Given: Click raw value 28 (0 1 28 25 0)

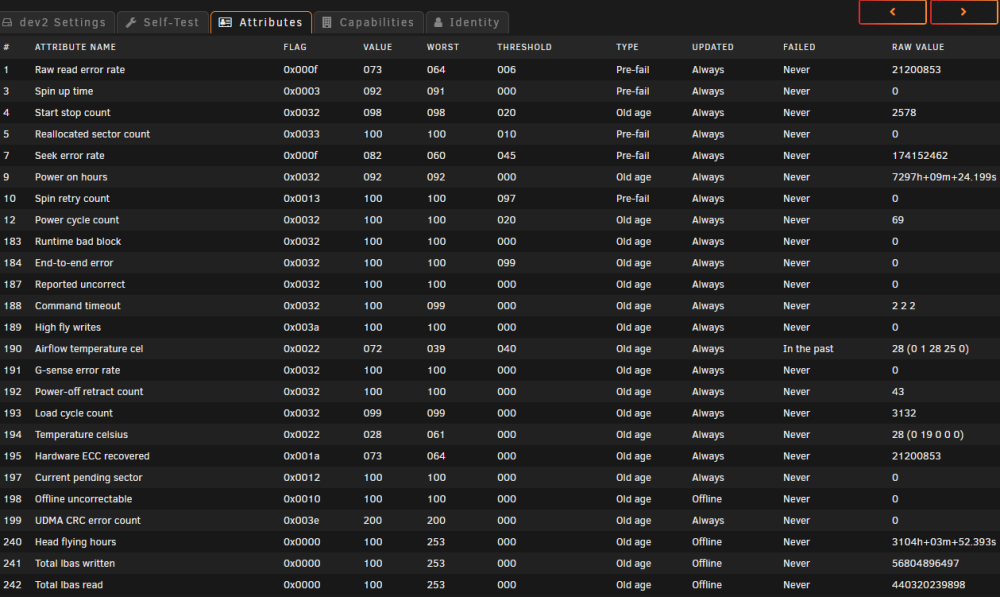Looking at the screenshot, I should click(930, 349).
